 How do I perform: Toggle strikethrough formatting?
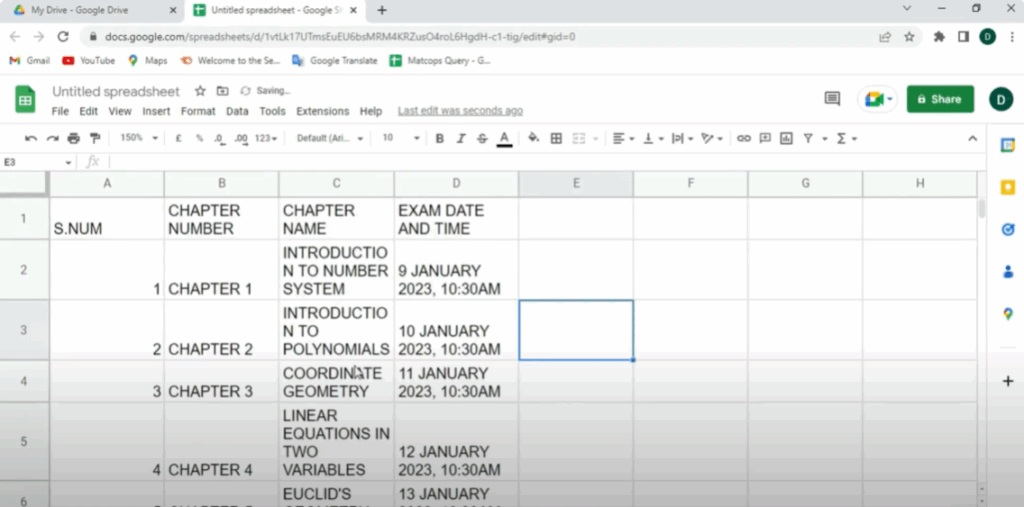(x=482, y=138)
